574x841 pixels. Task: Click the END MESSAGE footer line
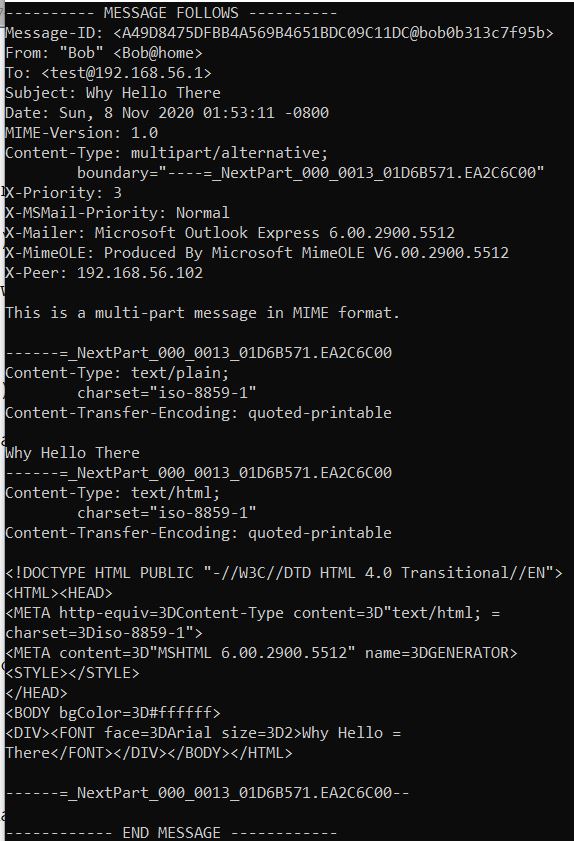[x=171, y=832]
